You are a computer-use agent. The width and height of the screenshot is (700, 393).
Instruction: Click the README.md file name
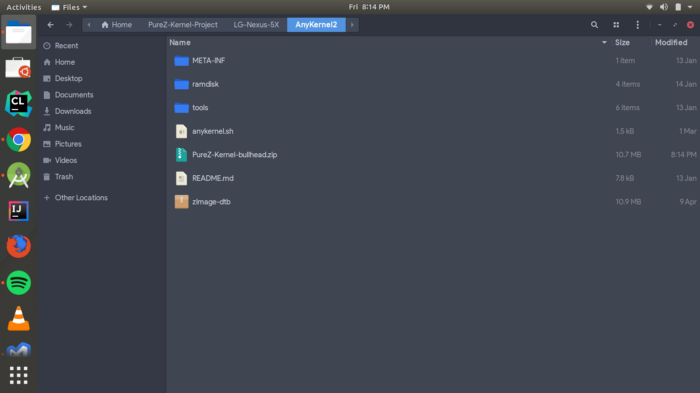(x=212, y=178)
